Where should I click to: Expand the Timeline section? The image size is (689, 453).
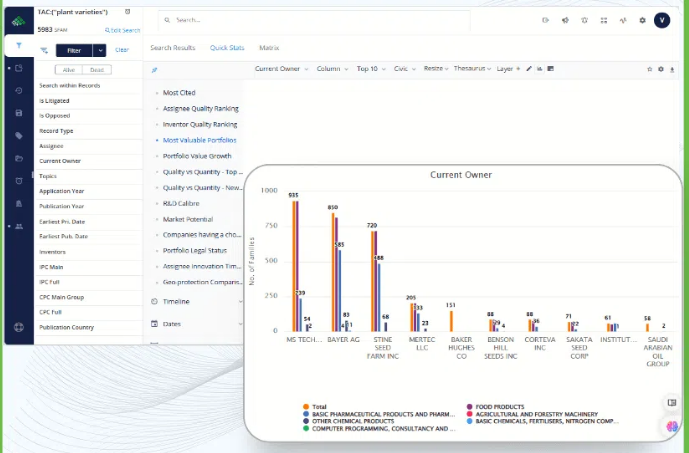tap(176, 301)
